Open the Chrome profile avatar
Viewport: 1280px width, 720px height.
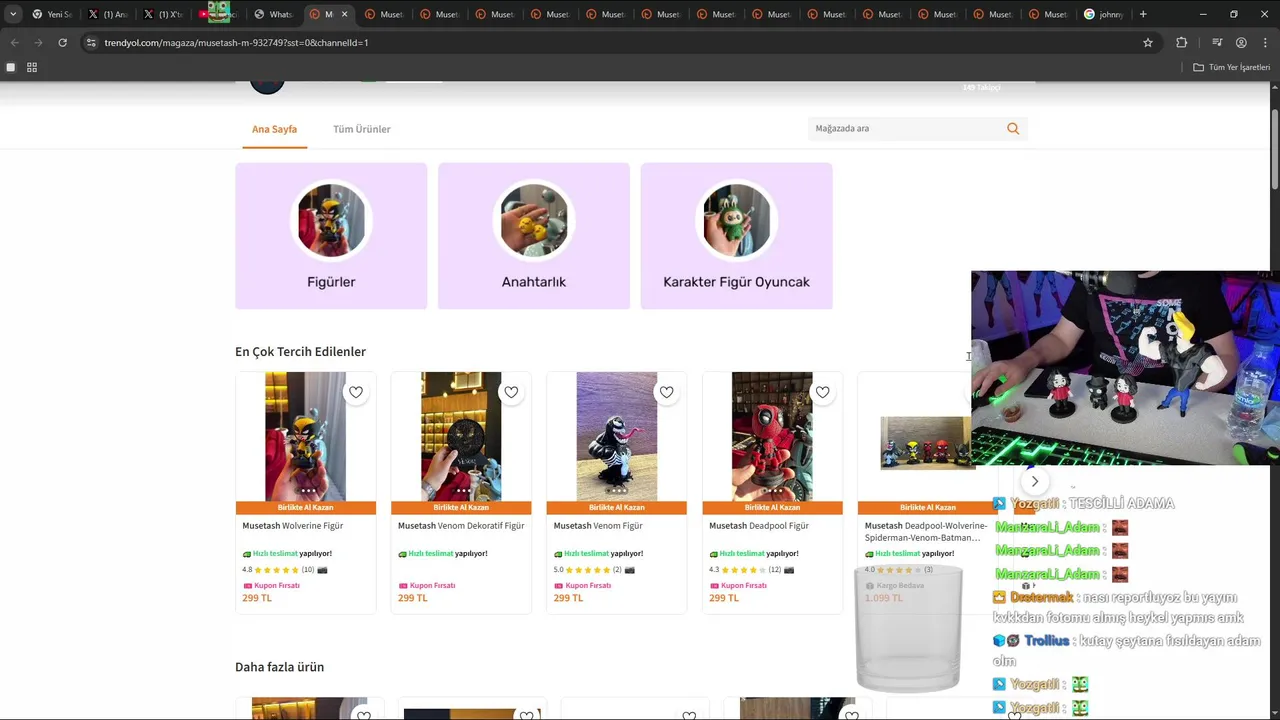click(1241, 43)
